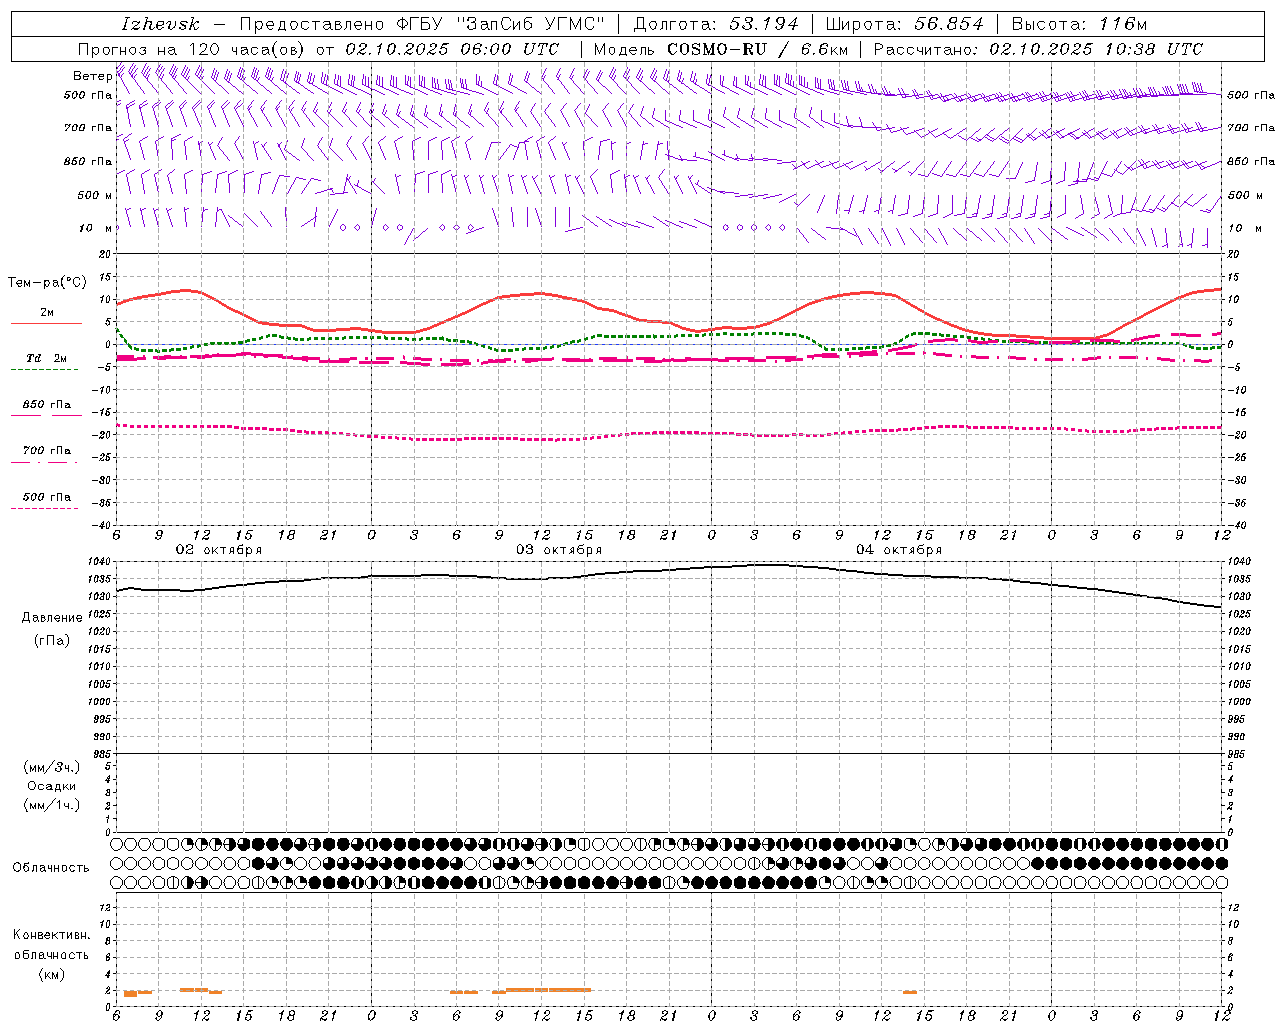Click the 500 м wind level label on left
This screenshot has height=1024, width=1280.
coord(95,195)
